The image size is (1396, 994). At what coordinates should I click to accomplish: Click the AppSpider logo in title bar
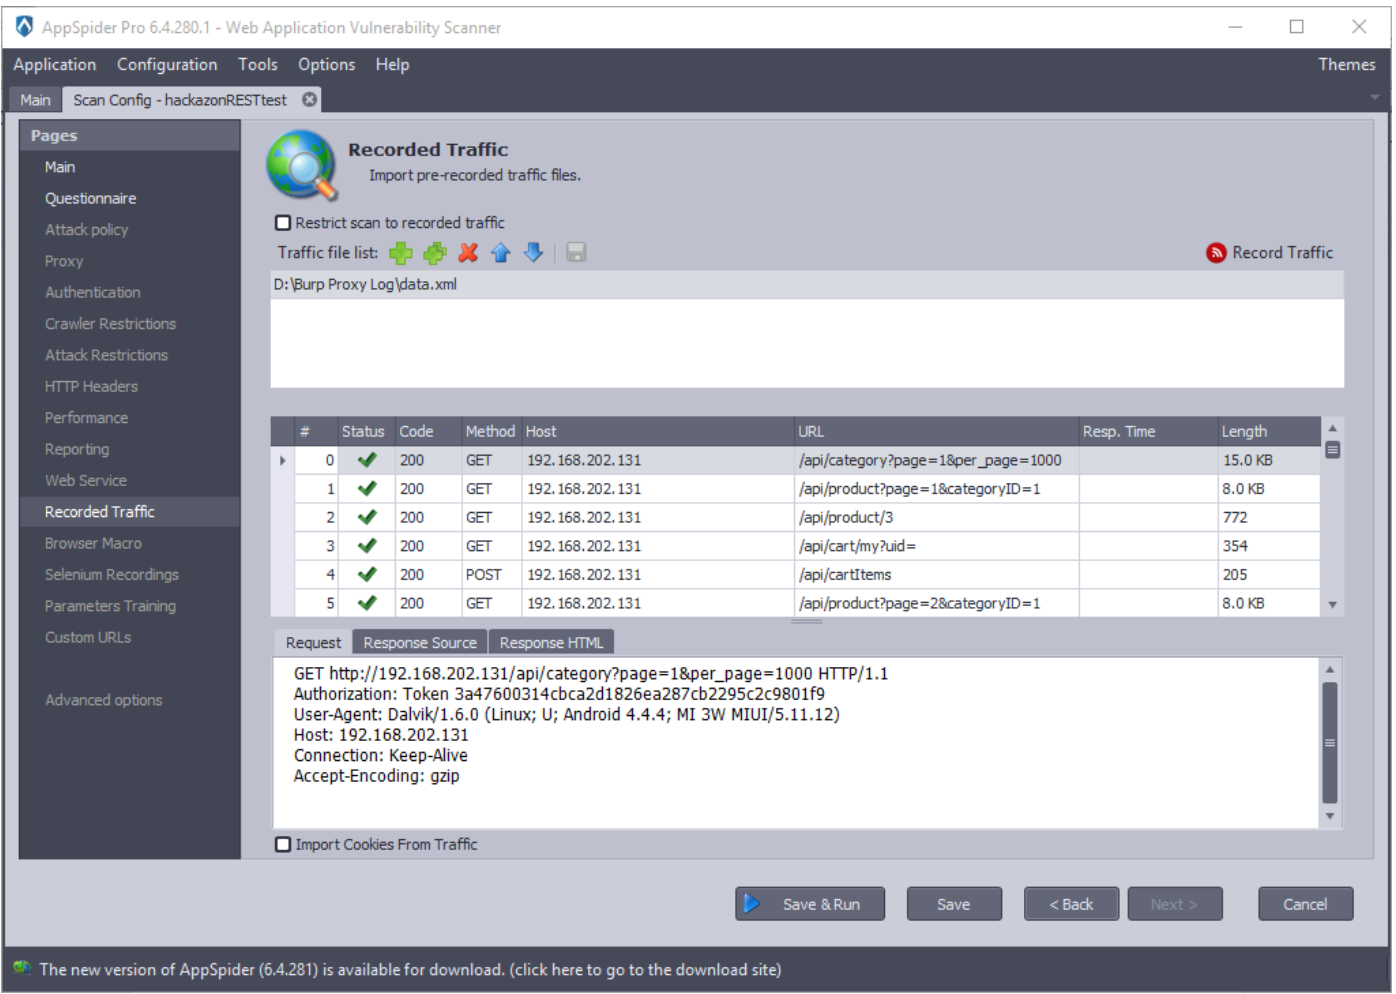coord(24,27)
